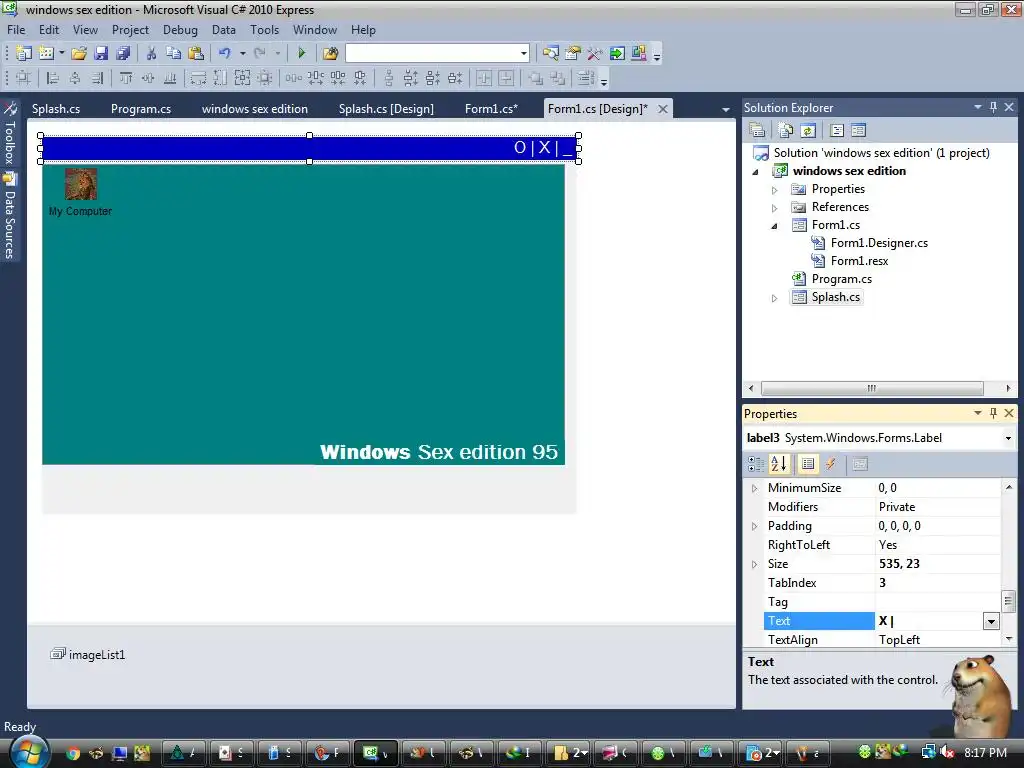Switch to the Form1.cs* code tab
The image size is (1024, 768).
click(491, 109)
